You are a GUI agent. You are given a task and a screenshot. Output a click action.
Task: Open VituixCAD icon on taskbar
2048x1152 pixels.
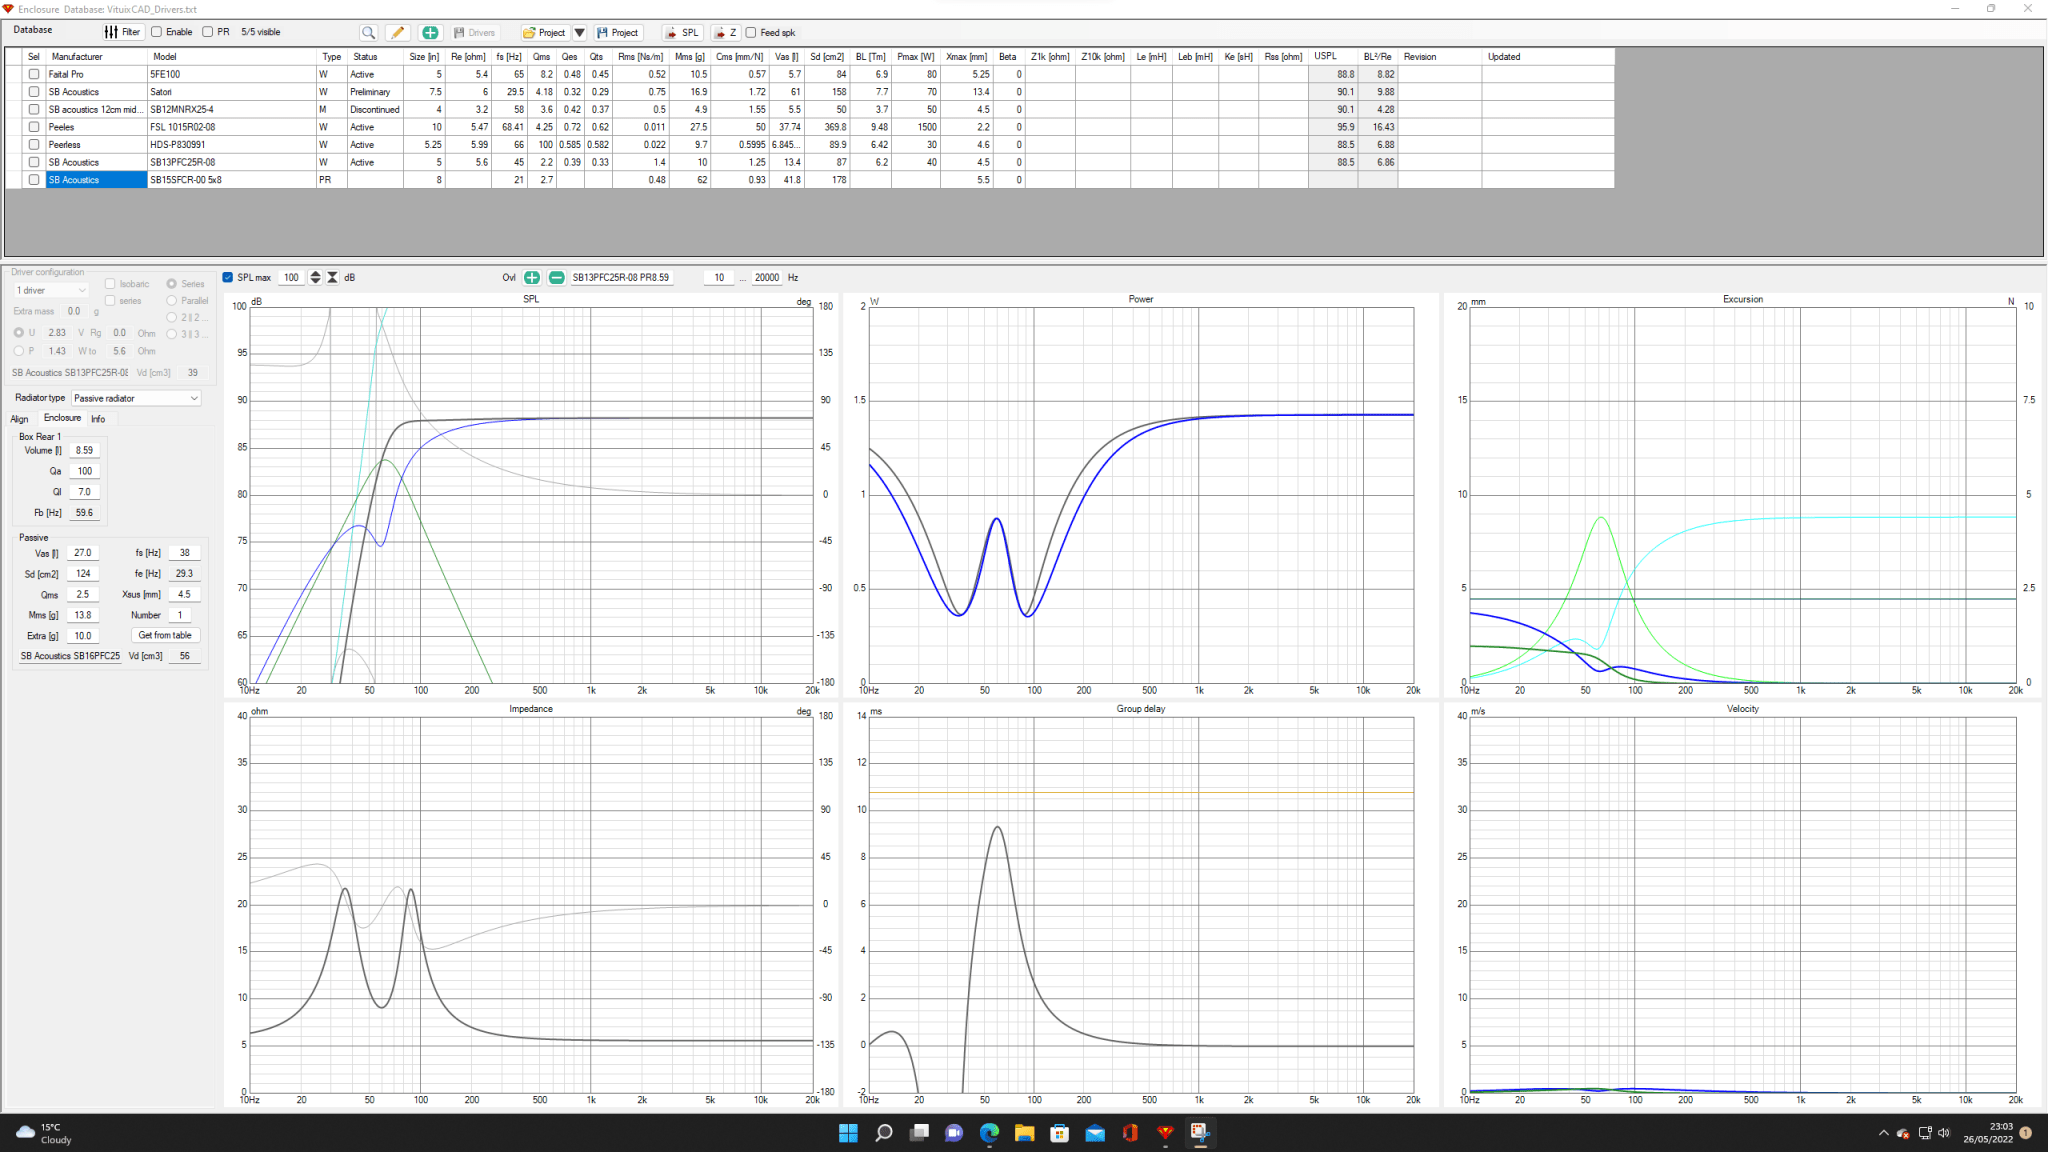click(x=1165, y=1132)
